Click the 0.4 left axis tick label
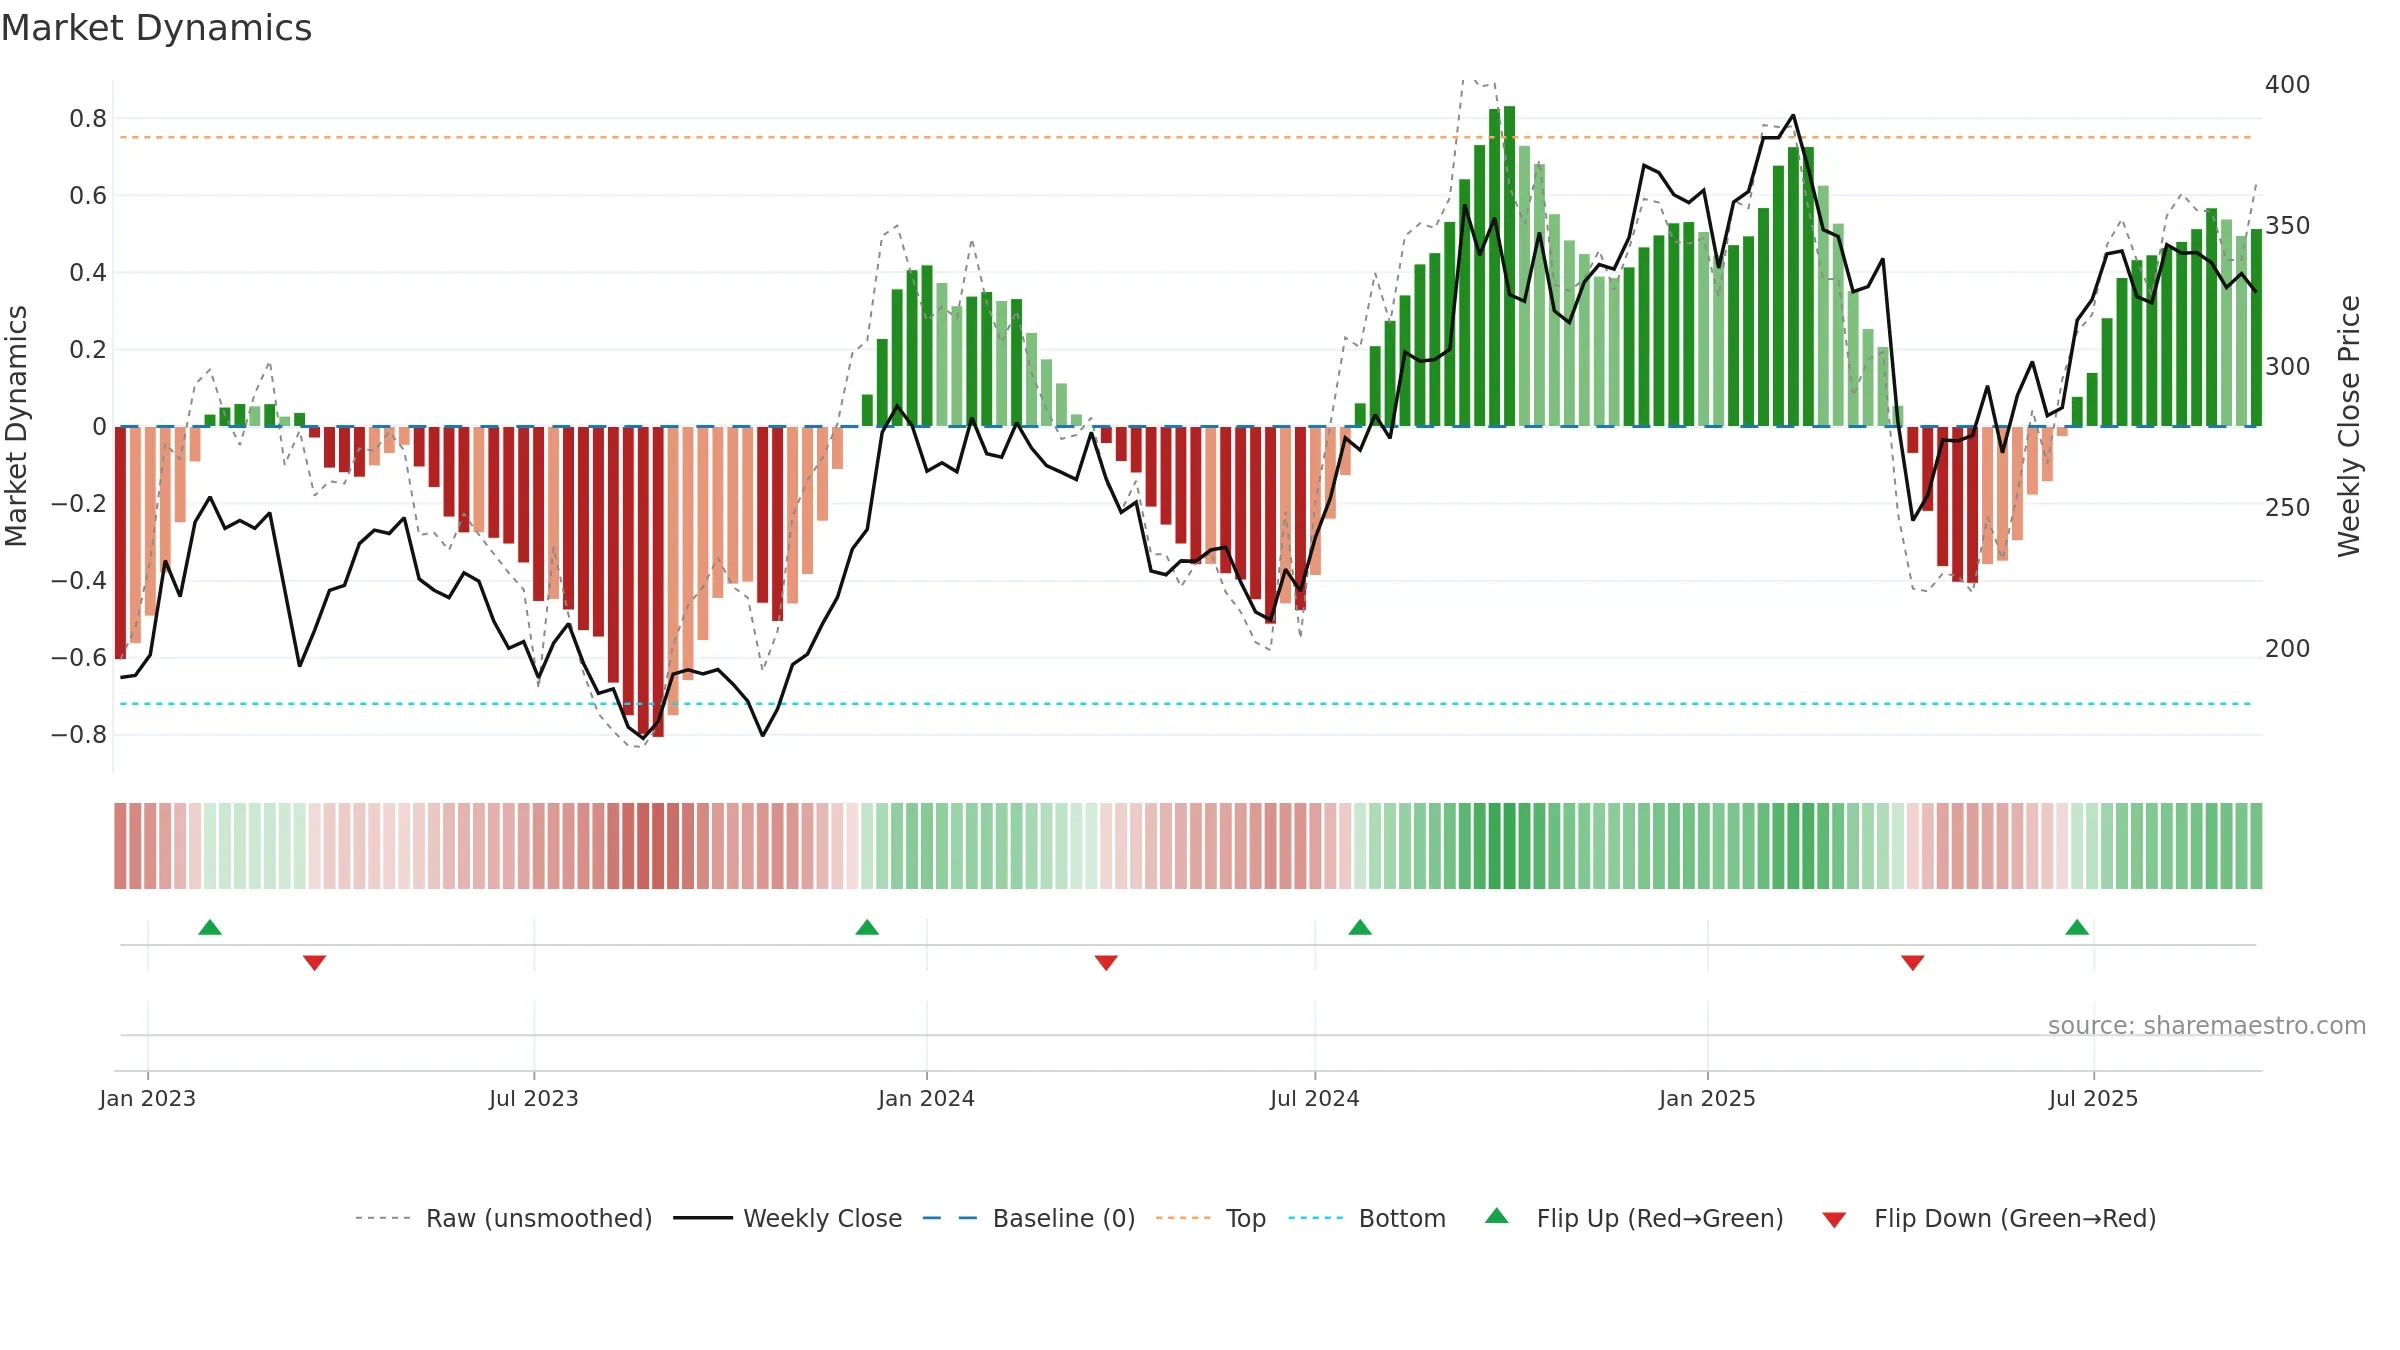The height and width of the screenshot is (1350, 2400). [x=88, y=273]
